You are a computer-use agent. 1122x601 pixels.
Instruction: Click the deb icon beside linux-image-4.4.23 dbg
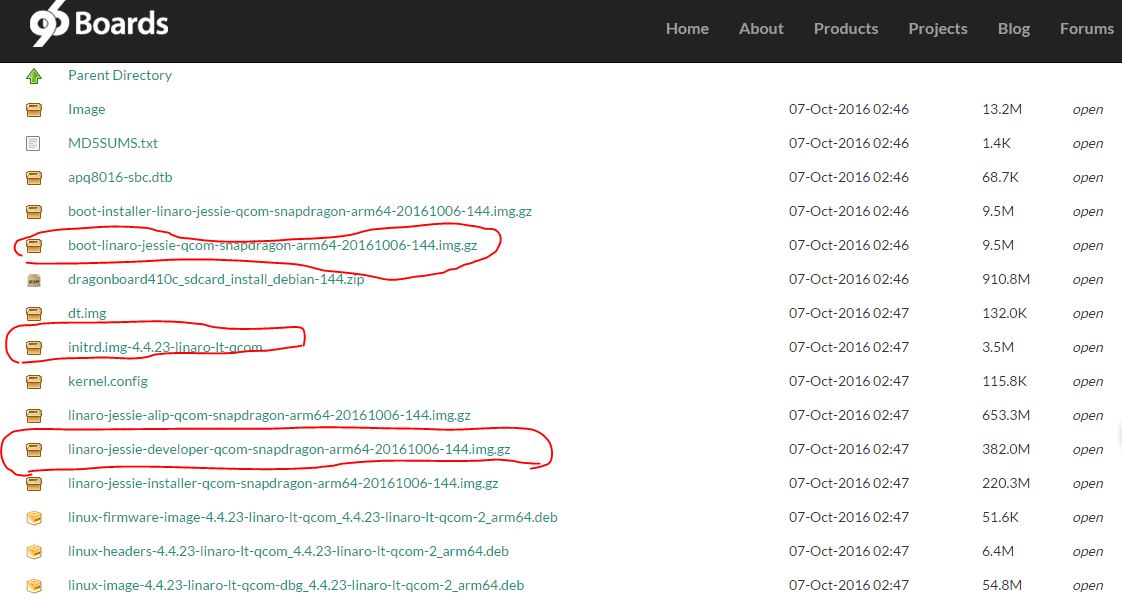34,585
